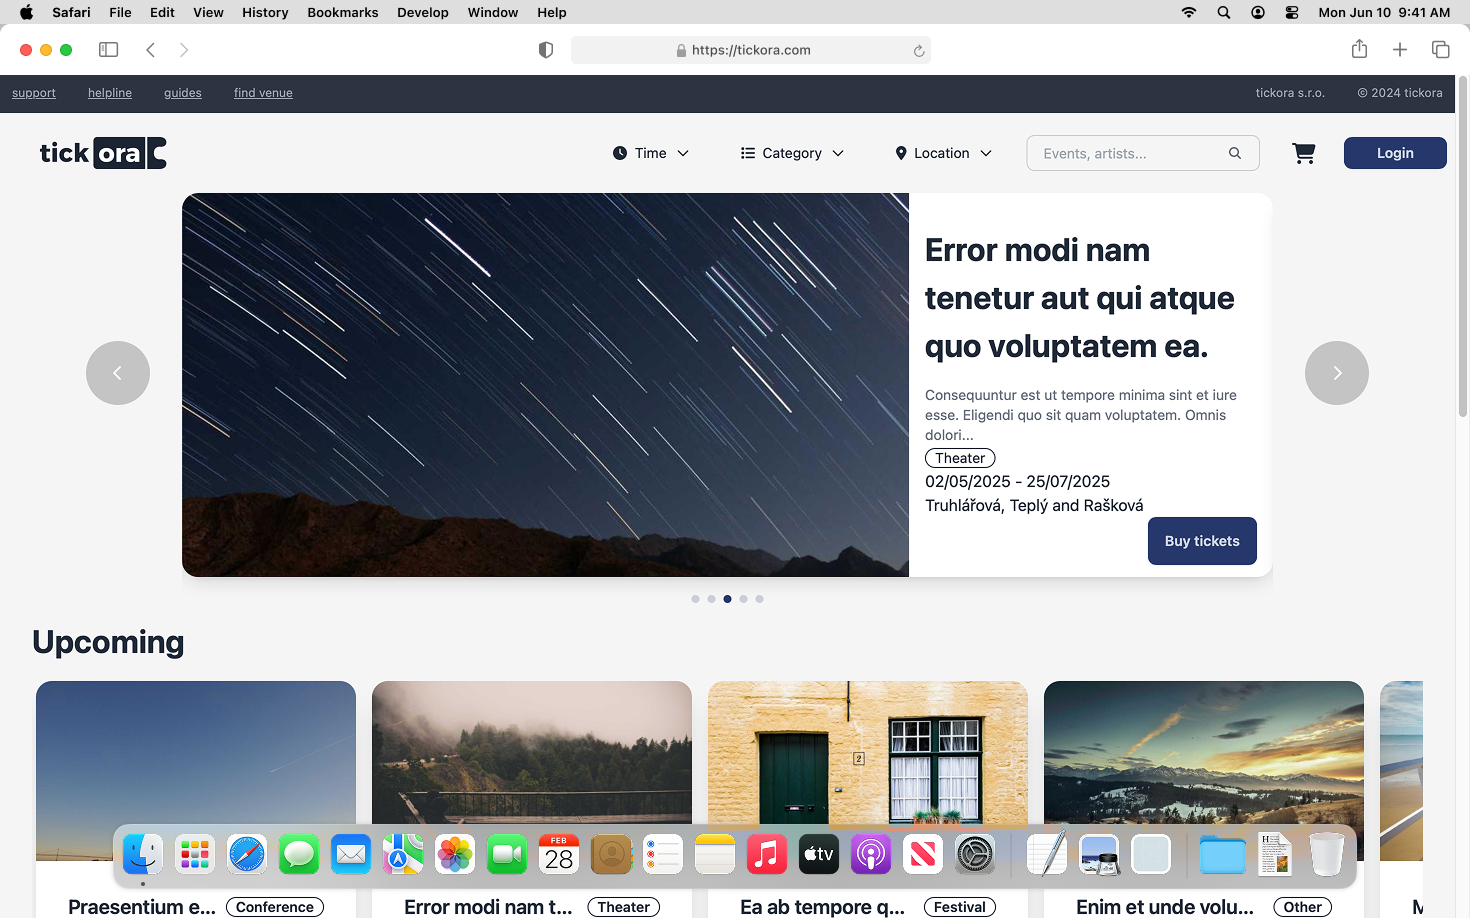Open the guides link
Viewport: 1470px width, 918px height.
click(x=183, y=93)
